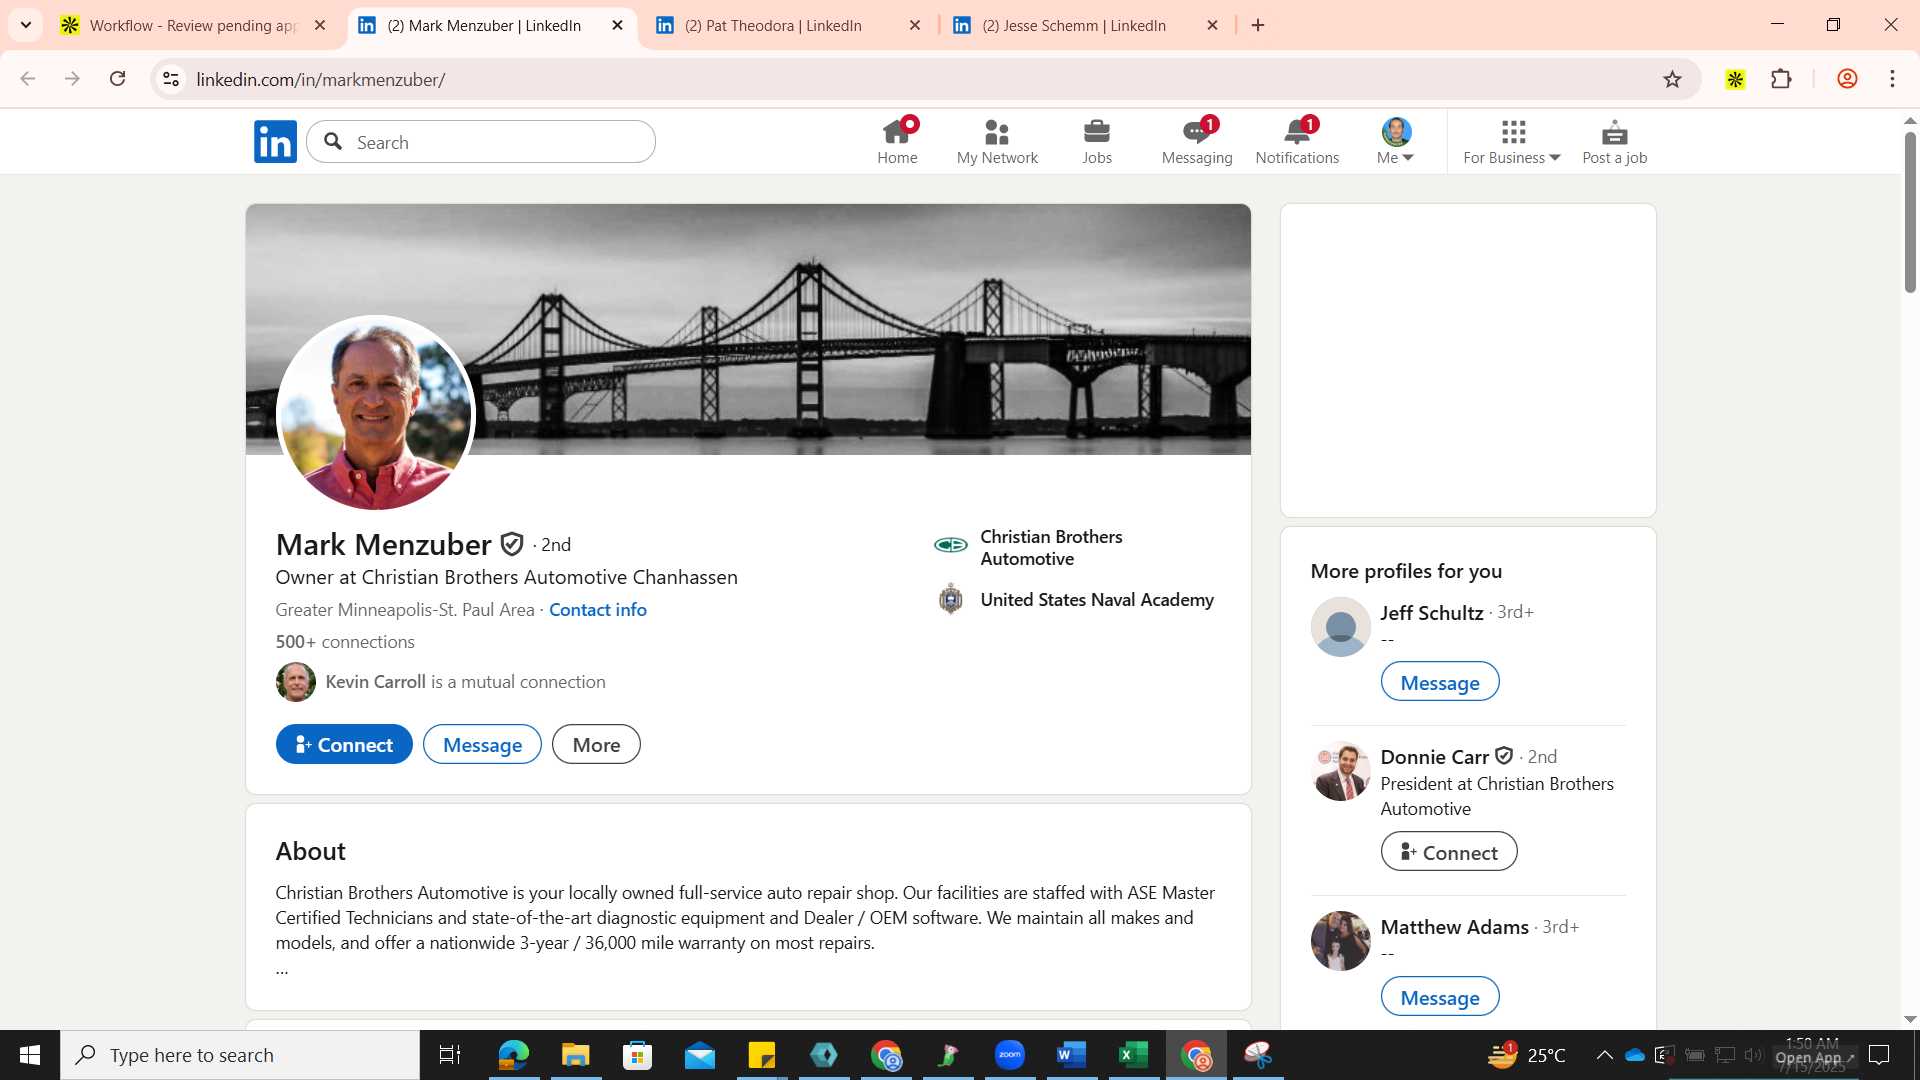Go back to the previous page

coord(28,79)
